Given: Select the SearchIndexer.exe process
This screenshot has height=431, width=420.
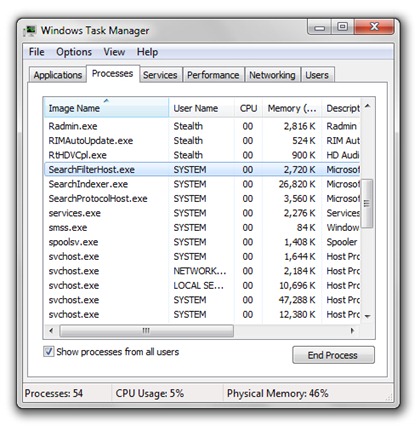Looking at the screenshot, I should point(202,184).
